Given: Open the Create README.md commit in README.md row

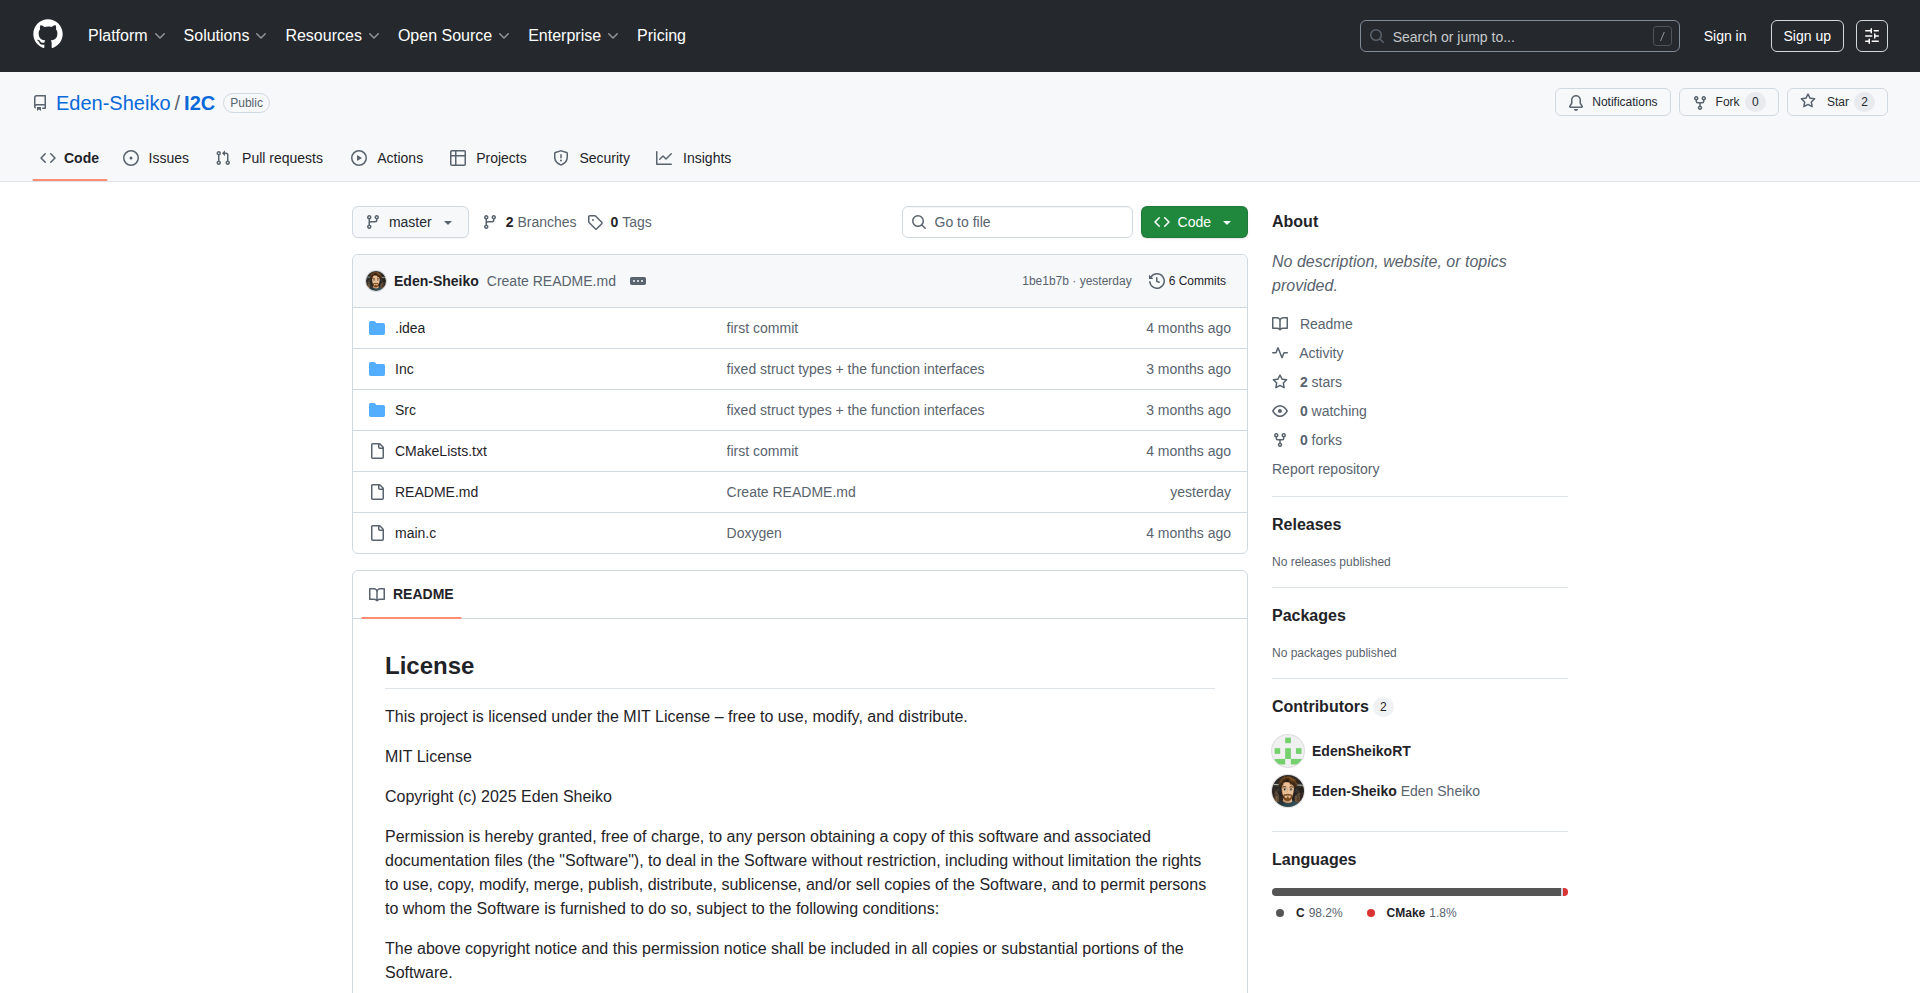Looking at the screenshot, I should pos(791,492).
